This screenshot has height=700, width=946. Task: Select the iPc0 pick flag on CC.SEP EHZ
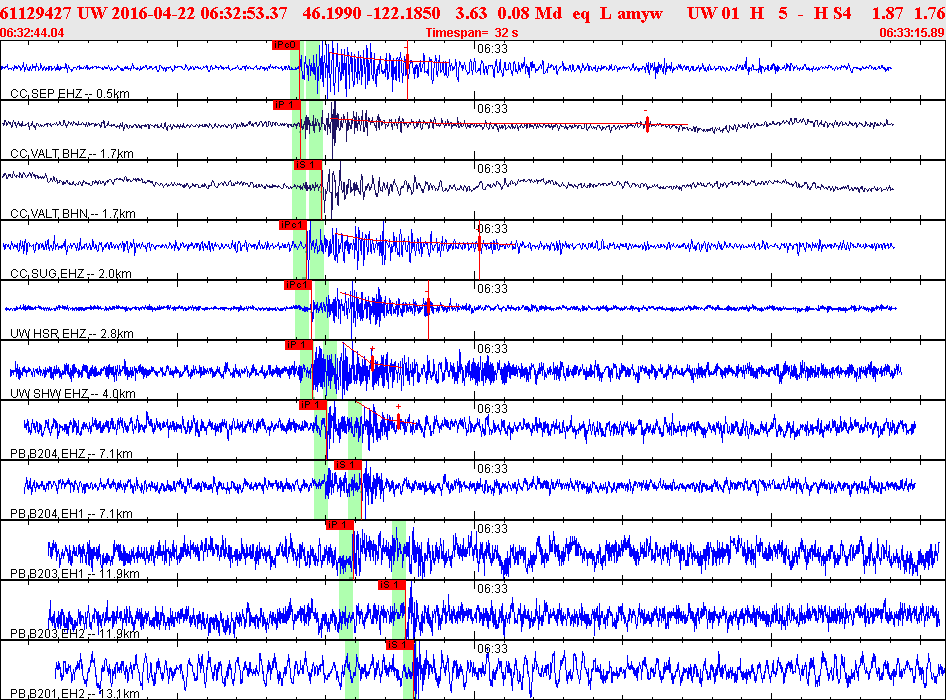pos(285,45)
